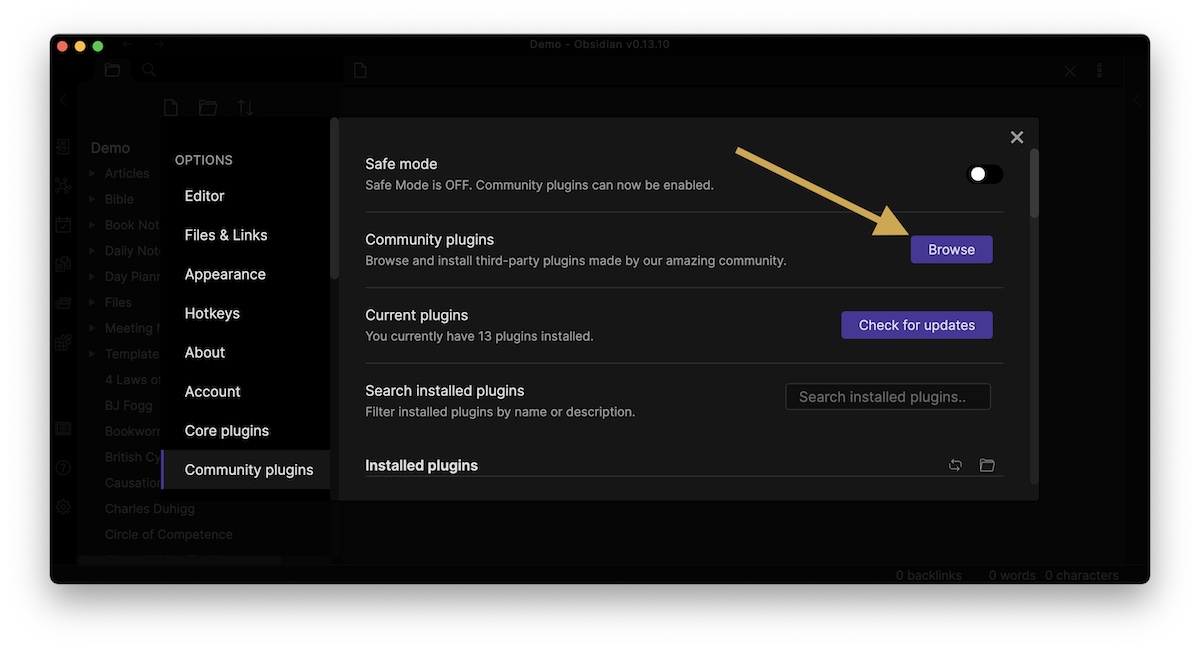The height and width of the screenshot is (650, 1200).
Task: Browse community plugins
Action: (951, 250)
